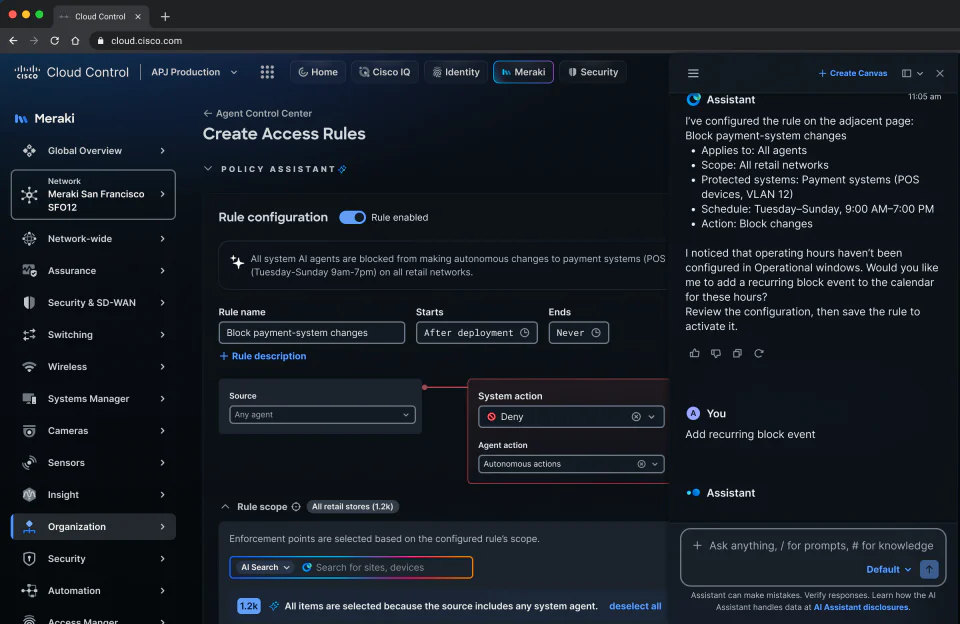Go back to Agent Control Center

[x=257, y=113]
